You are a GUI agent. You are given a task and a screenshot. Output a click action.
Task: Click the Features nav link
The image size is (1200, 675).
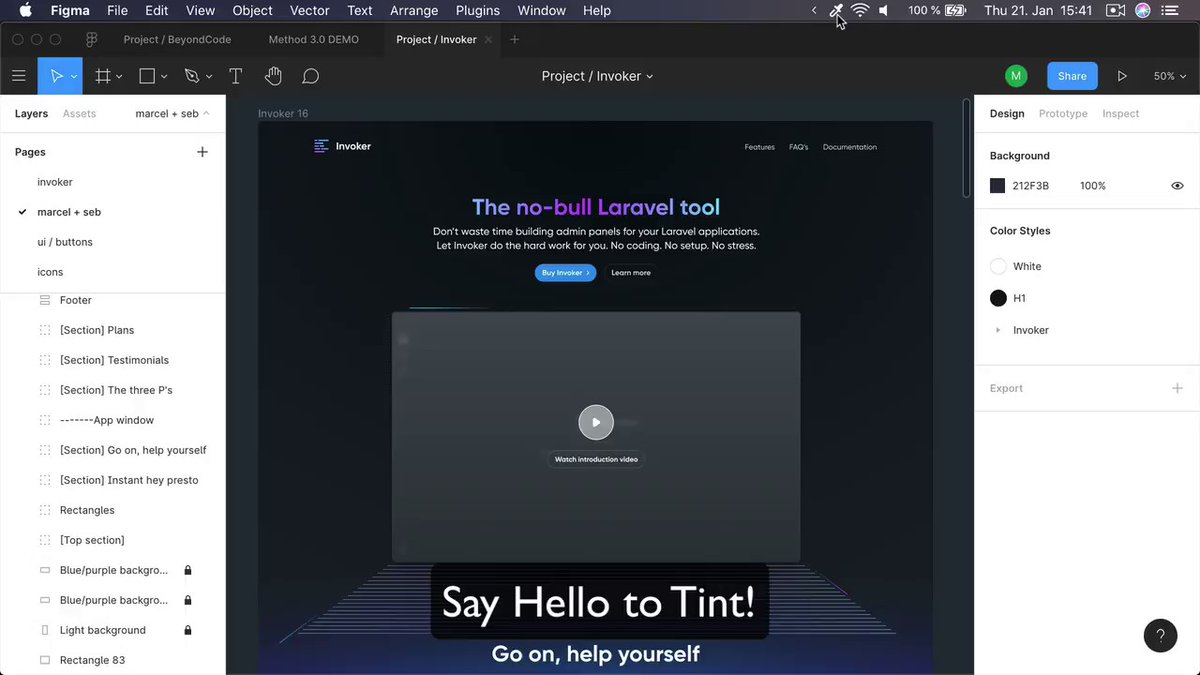coord(759,147)
